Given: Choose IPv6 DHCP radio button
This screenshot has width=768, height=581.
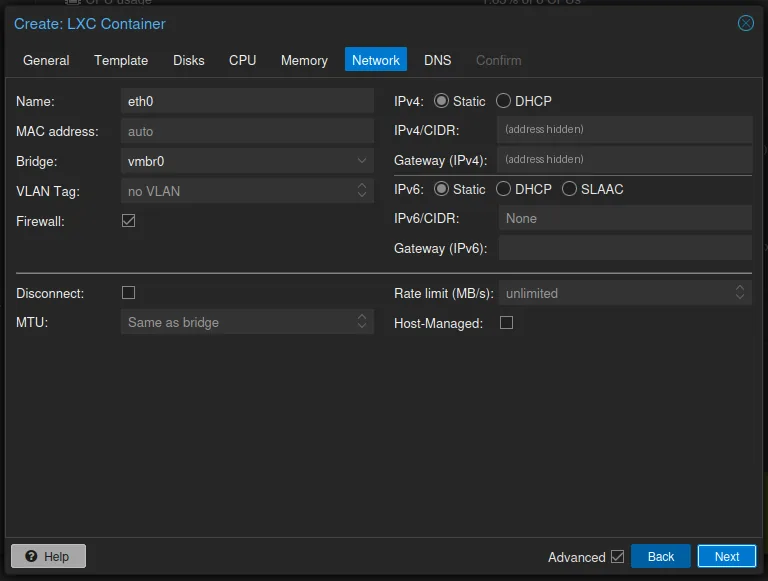Looking at the screenshot, I should coord(503,189).
